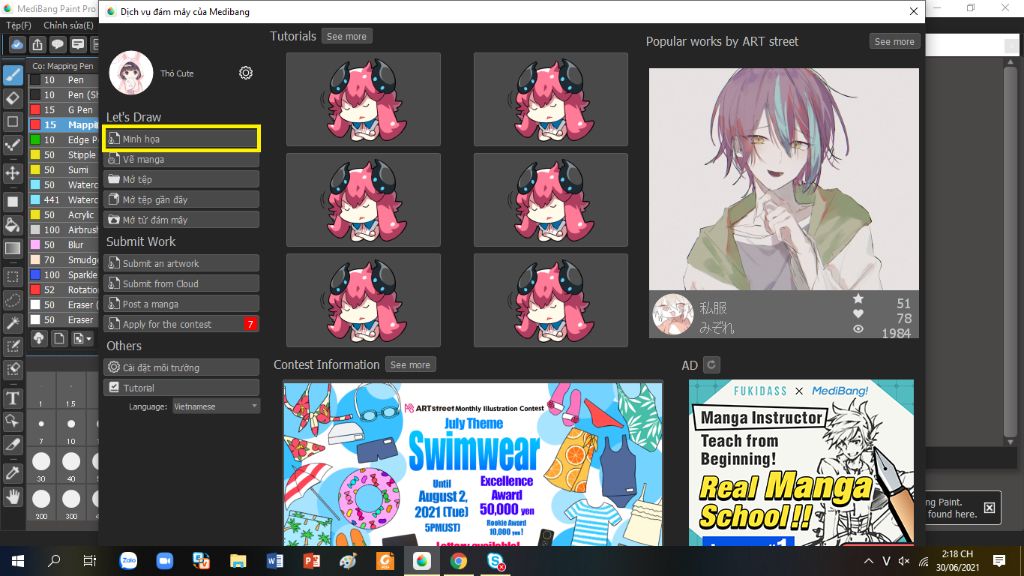
Task: Click the share/export icon in top toolbar
Action: click(x=37, y=44)
